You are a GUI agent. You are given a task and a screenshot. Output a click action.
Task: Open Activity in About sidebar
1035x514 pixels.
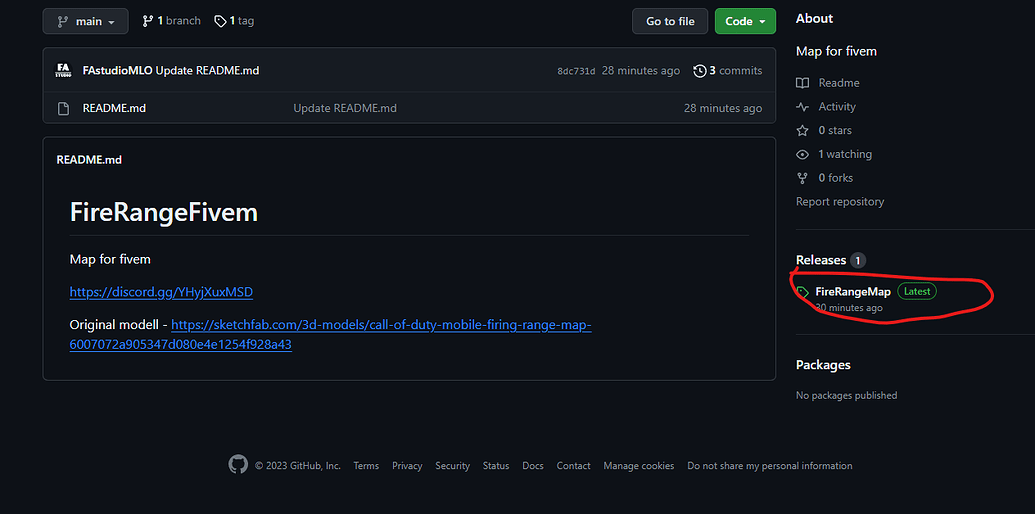[837, 107]
